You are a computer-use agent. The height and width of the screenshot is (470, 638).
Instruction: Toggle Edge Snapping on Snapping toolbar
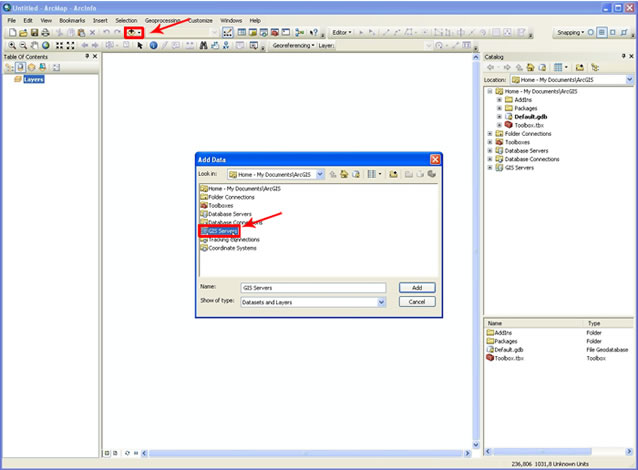click(624, 33)
